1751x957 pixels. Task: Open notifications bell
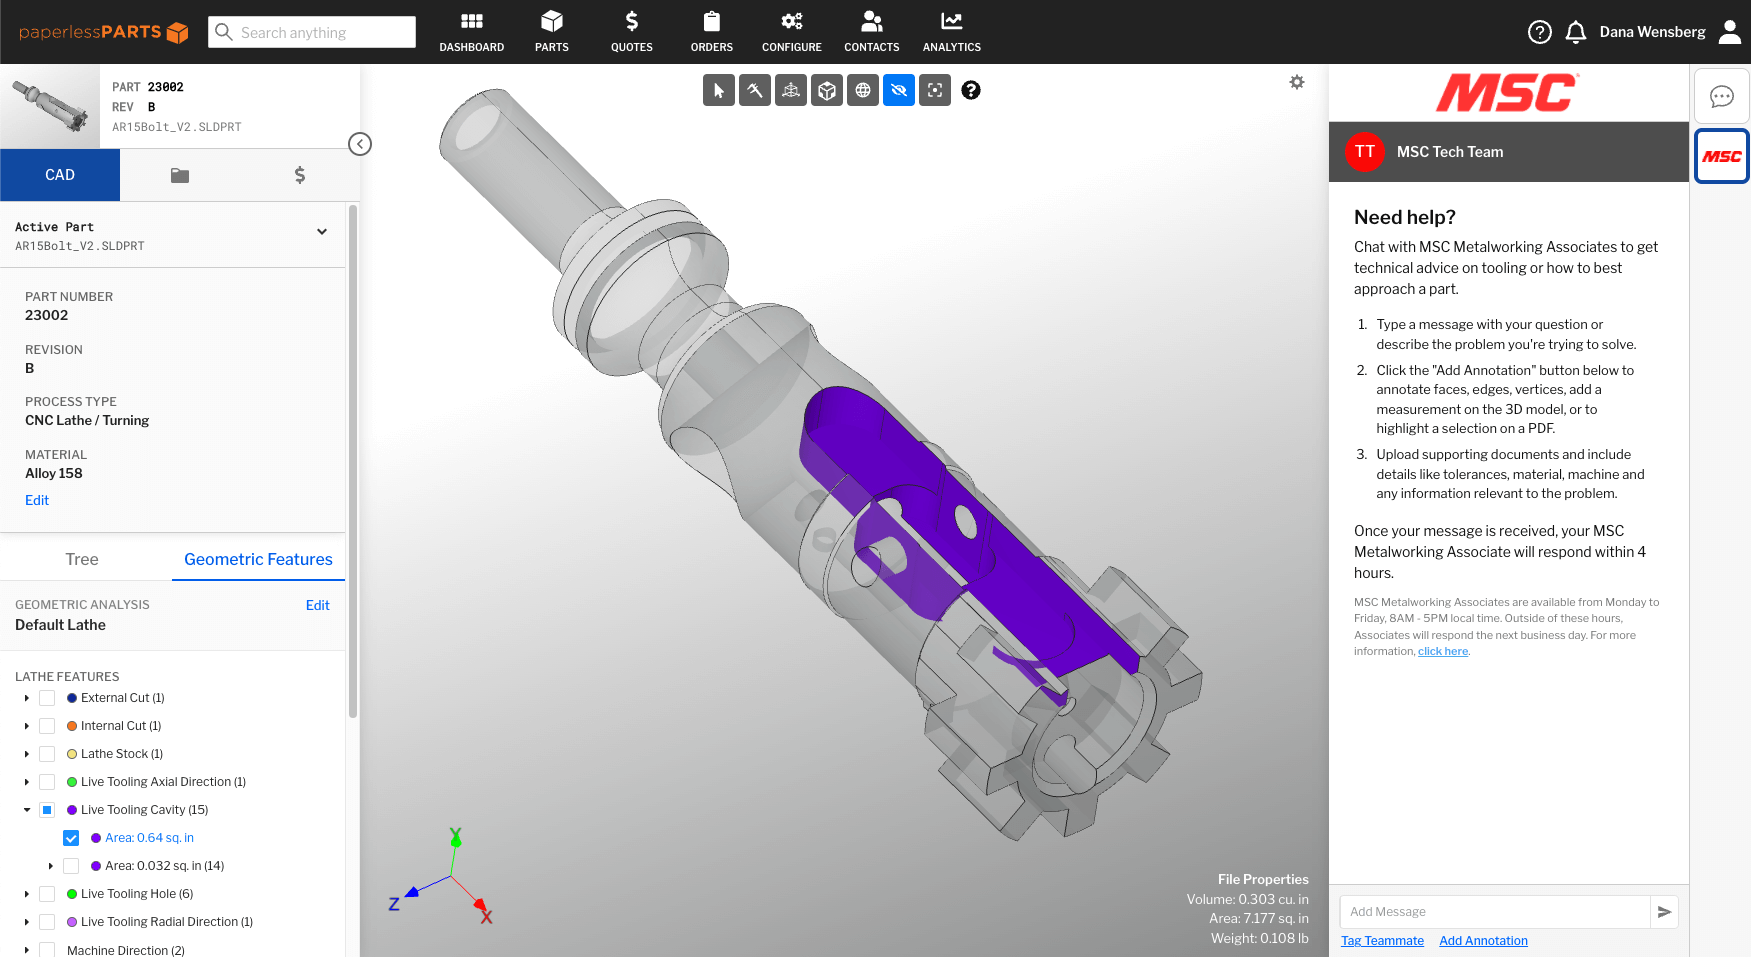[x=1576, y=32]
